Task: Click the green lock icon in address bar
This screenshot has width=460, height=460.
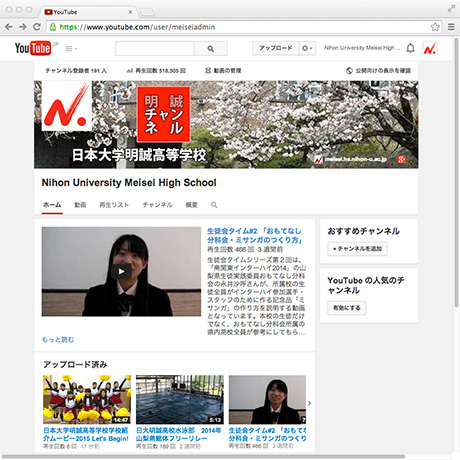Action: (53, 27)
